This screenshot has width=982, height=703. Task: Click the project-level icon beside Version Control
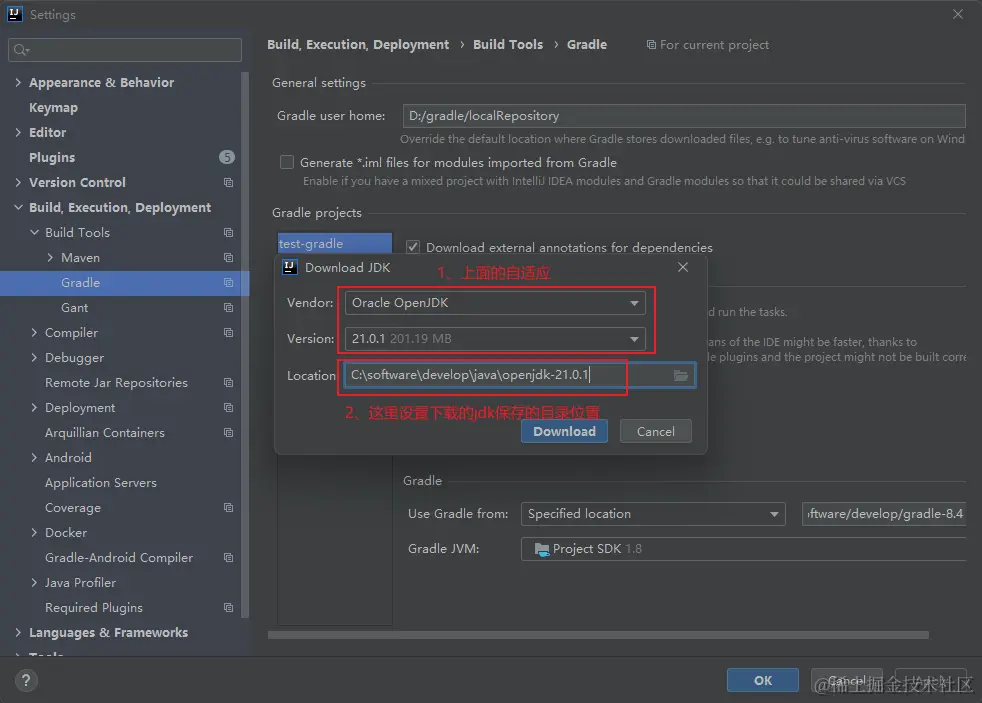[229, 183]
